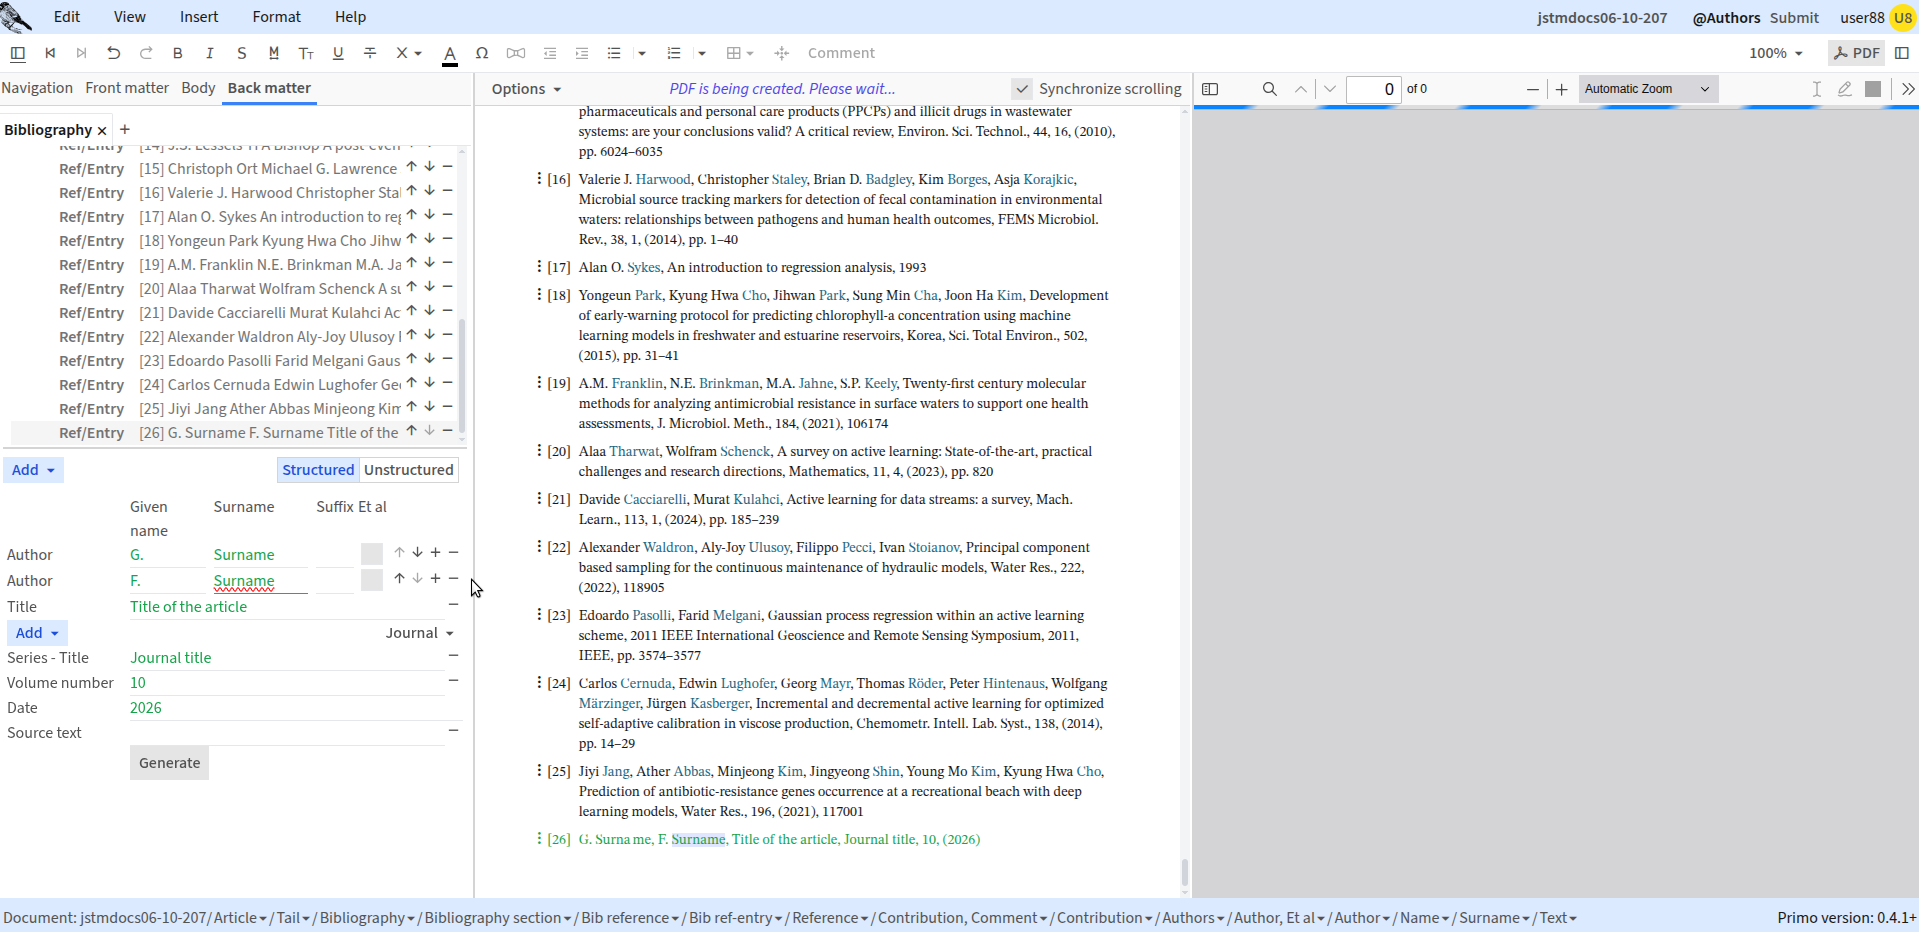
Task: Select the Unstructured reference mode
Action: (x=409, y=470)
